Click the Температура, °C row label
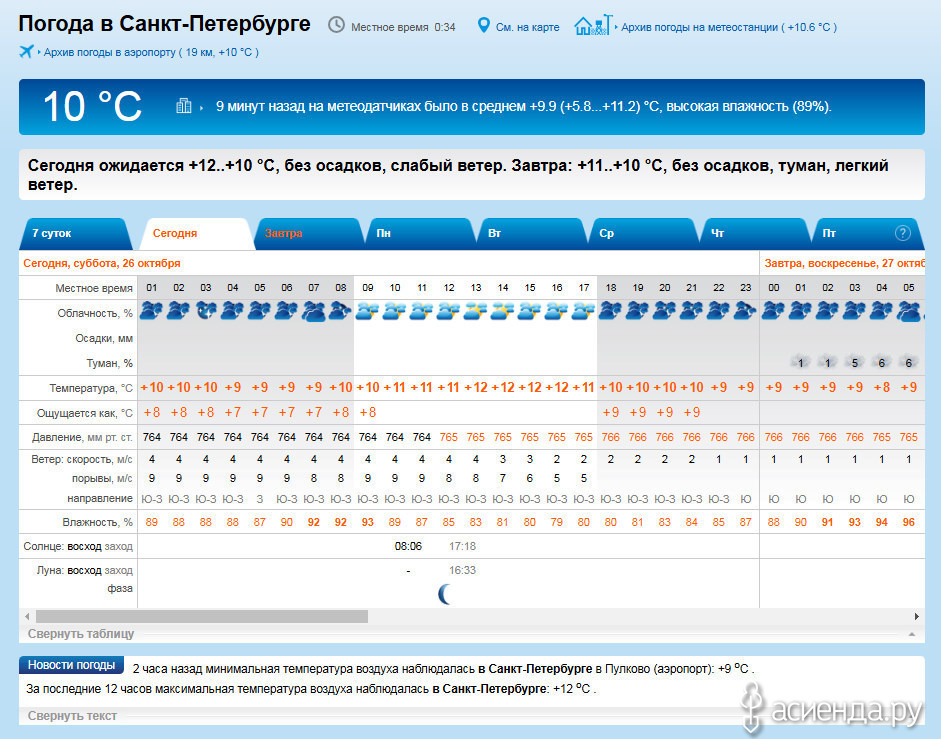This screenshot has height=739, width=941. (91, 388)
